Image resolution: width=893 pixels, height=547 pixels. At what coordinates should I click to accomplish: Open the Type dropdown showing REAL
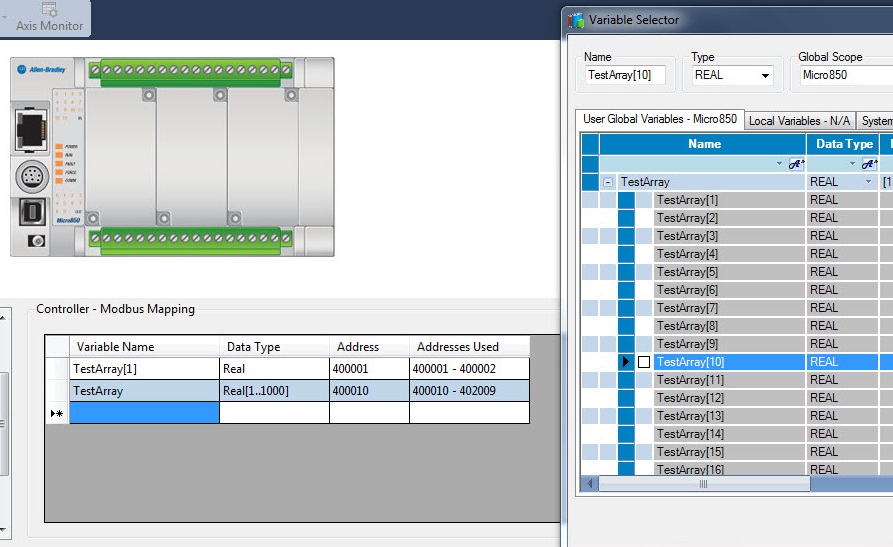pyautogui.click(x=765, y=75)
